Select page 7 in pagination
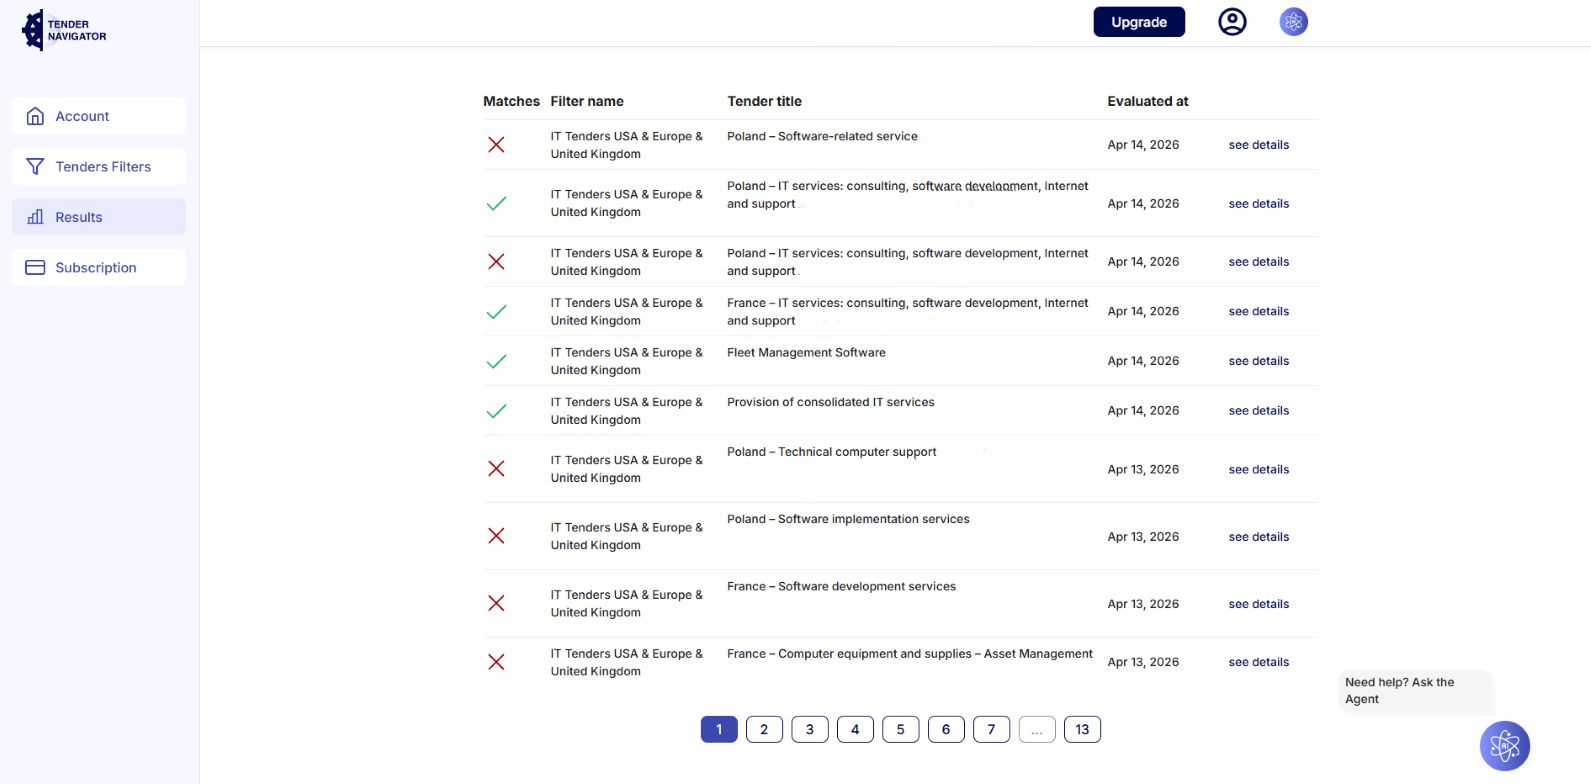 991,729
